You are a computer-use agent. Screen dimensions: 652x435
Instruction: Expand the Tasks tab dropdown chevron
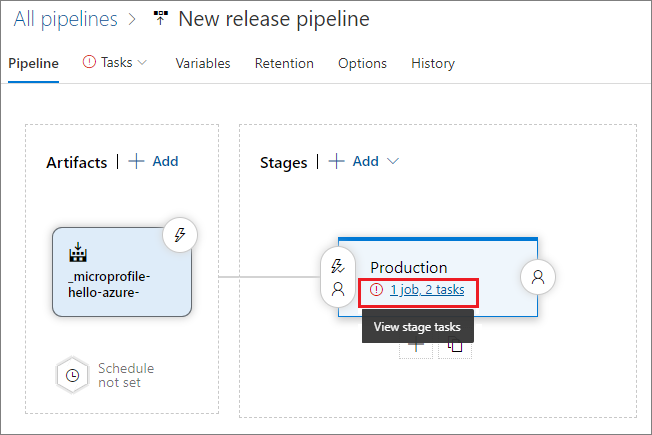142,62
